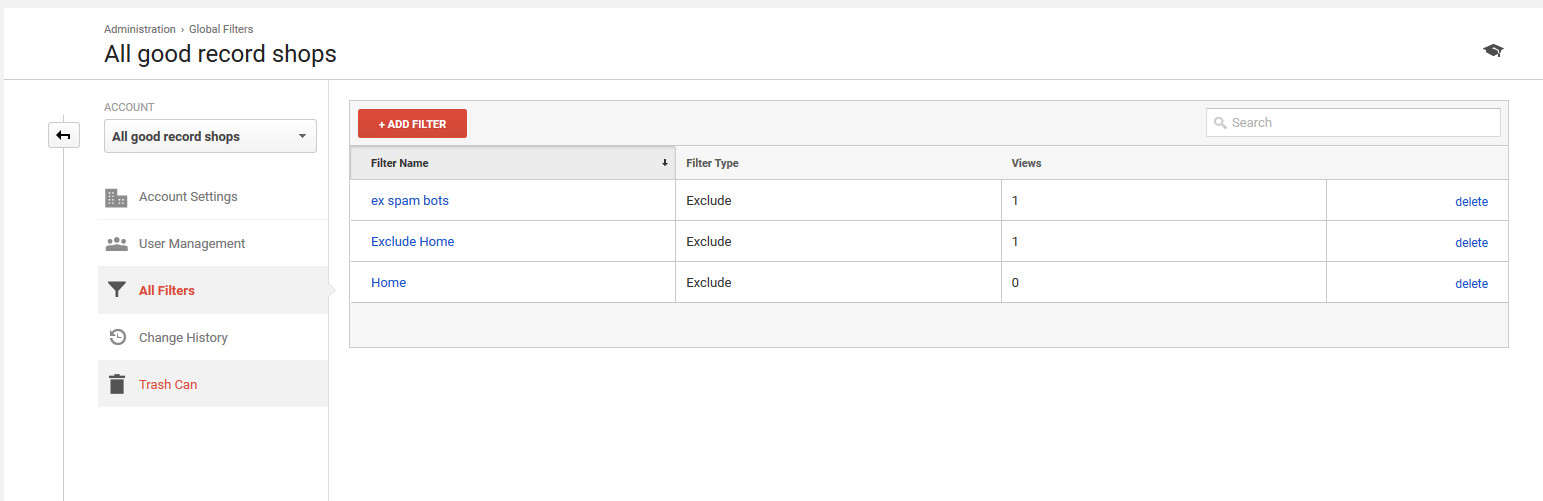Click the Trash Can bin icon
This screenshot has width=1543, height=501.
(117, 384)
